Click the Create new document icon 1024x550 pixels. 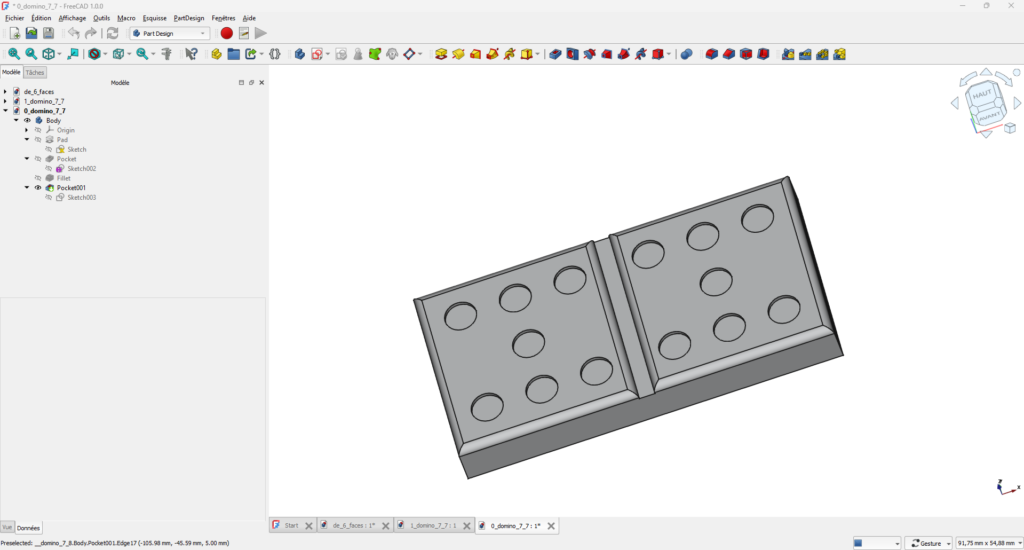click(x=15, y=33)
